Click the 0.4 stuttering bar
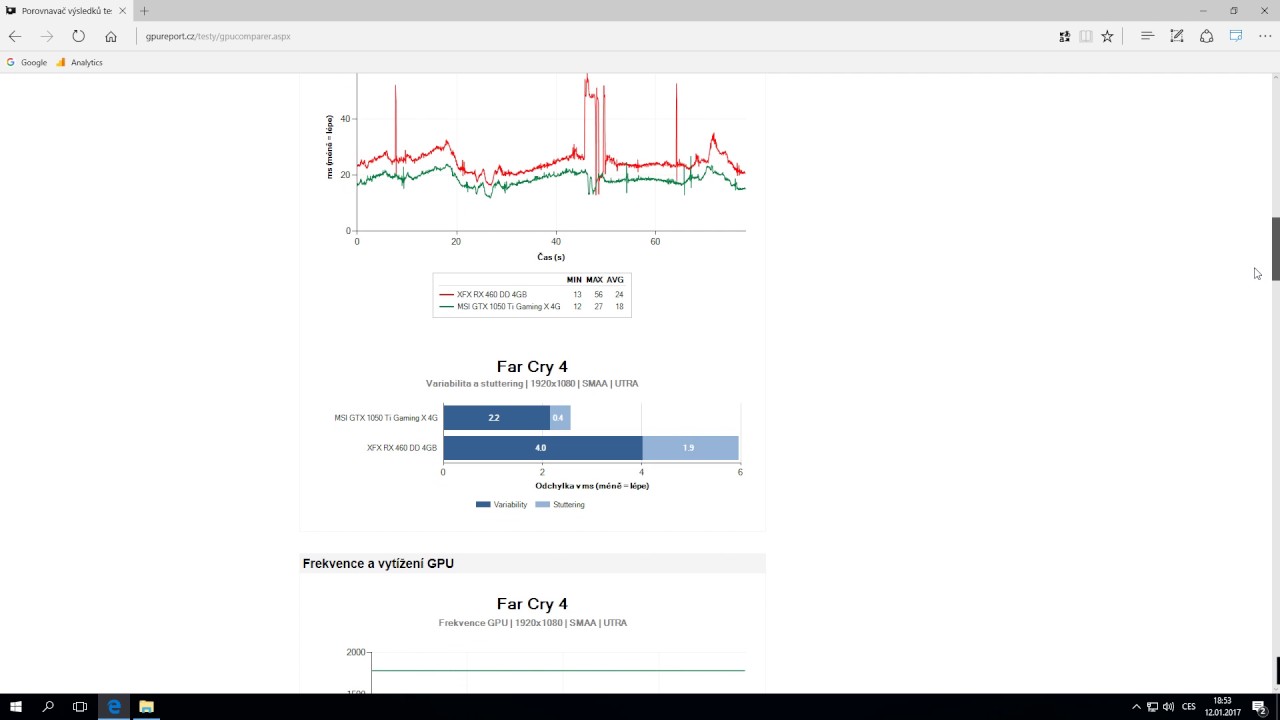 point(560,418)
